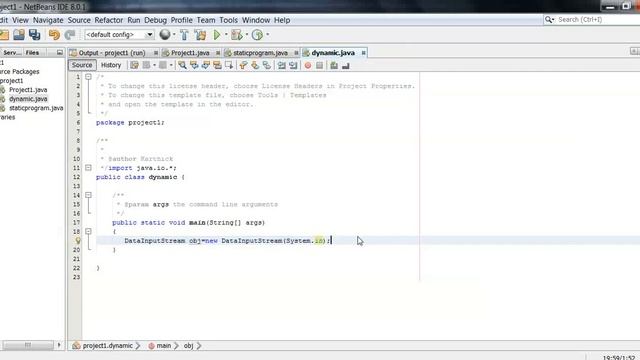This screenshot has height=360, width=640.
Task: Switch to the Services panel tab
Action: (11, 53)
